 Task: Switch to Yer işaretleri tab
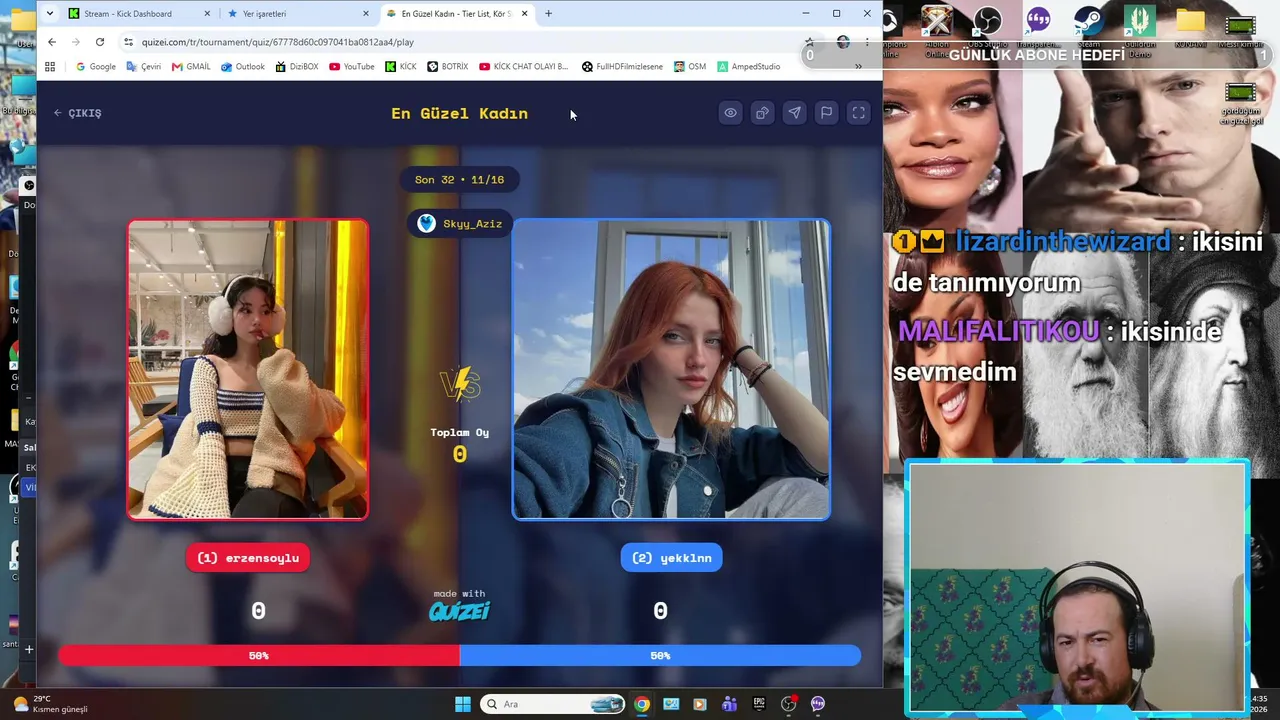coord(296,14)
